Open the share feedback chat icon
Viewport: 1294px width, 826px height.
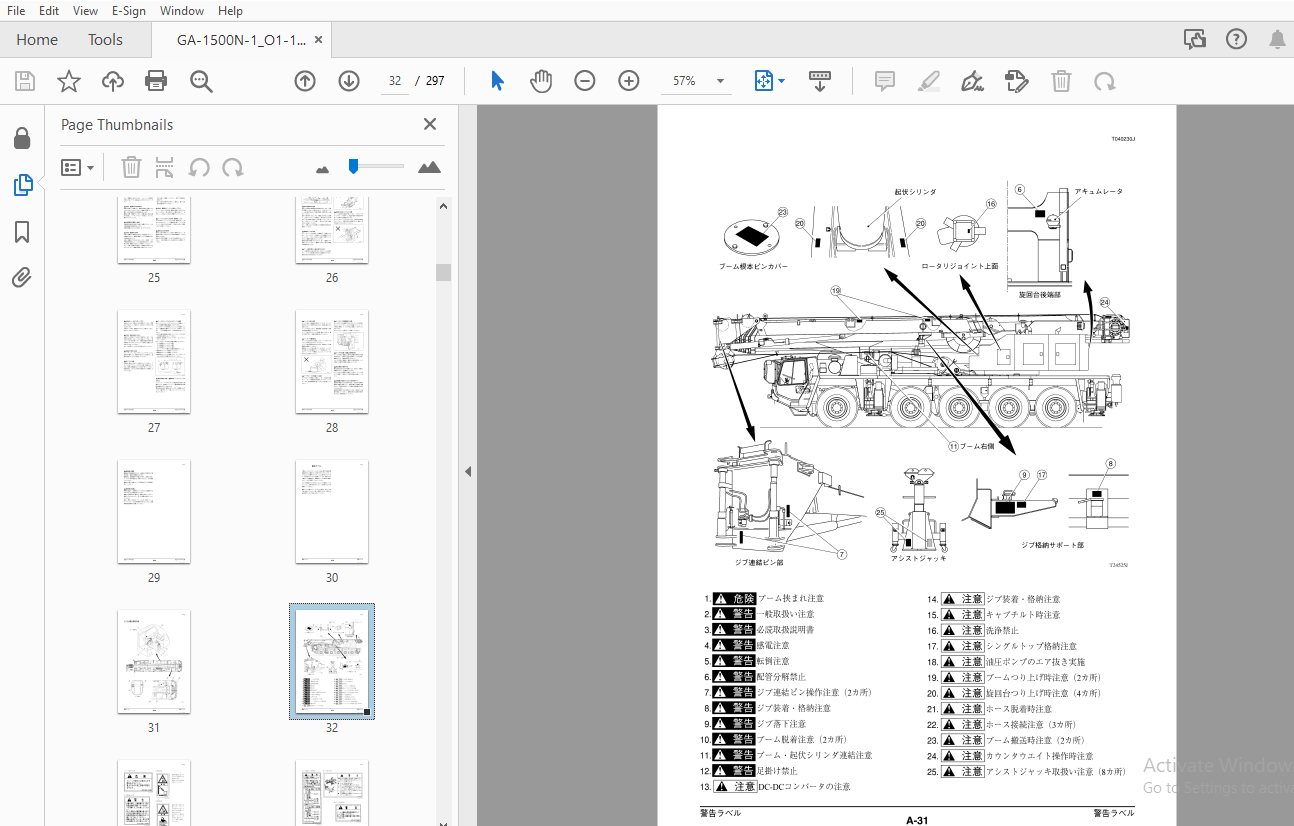1195,40
